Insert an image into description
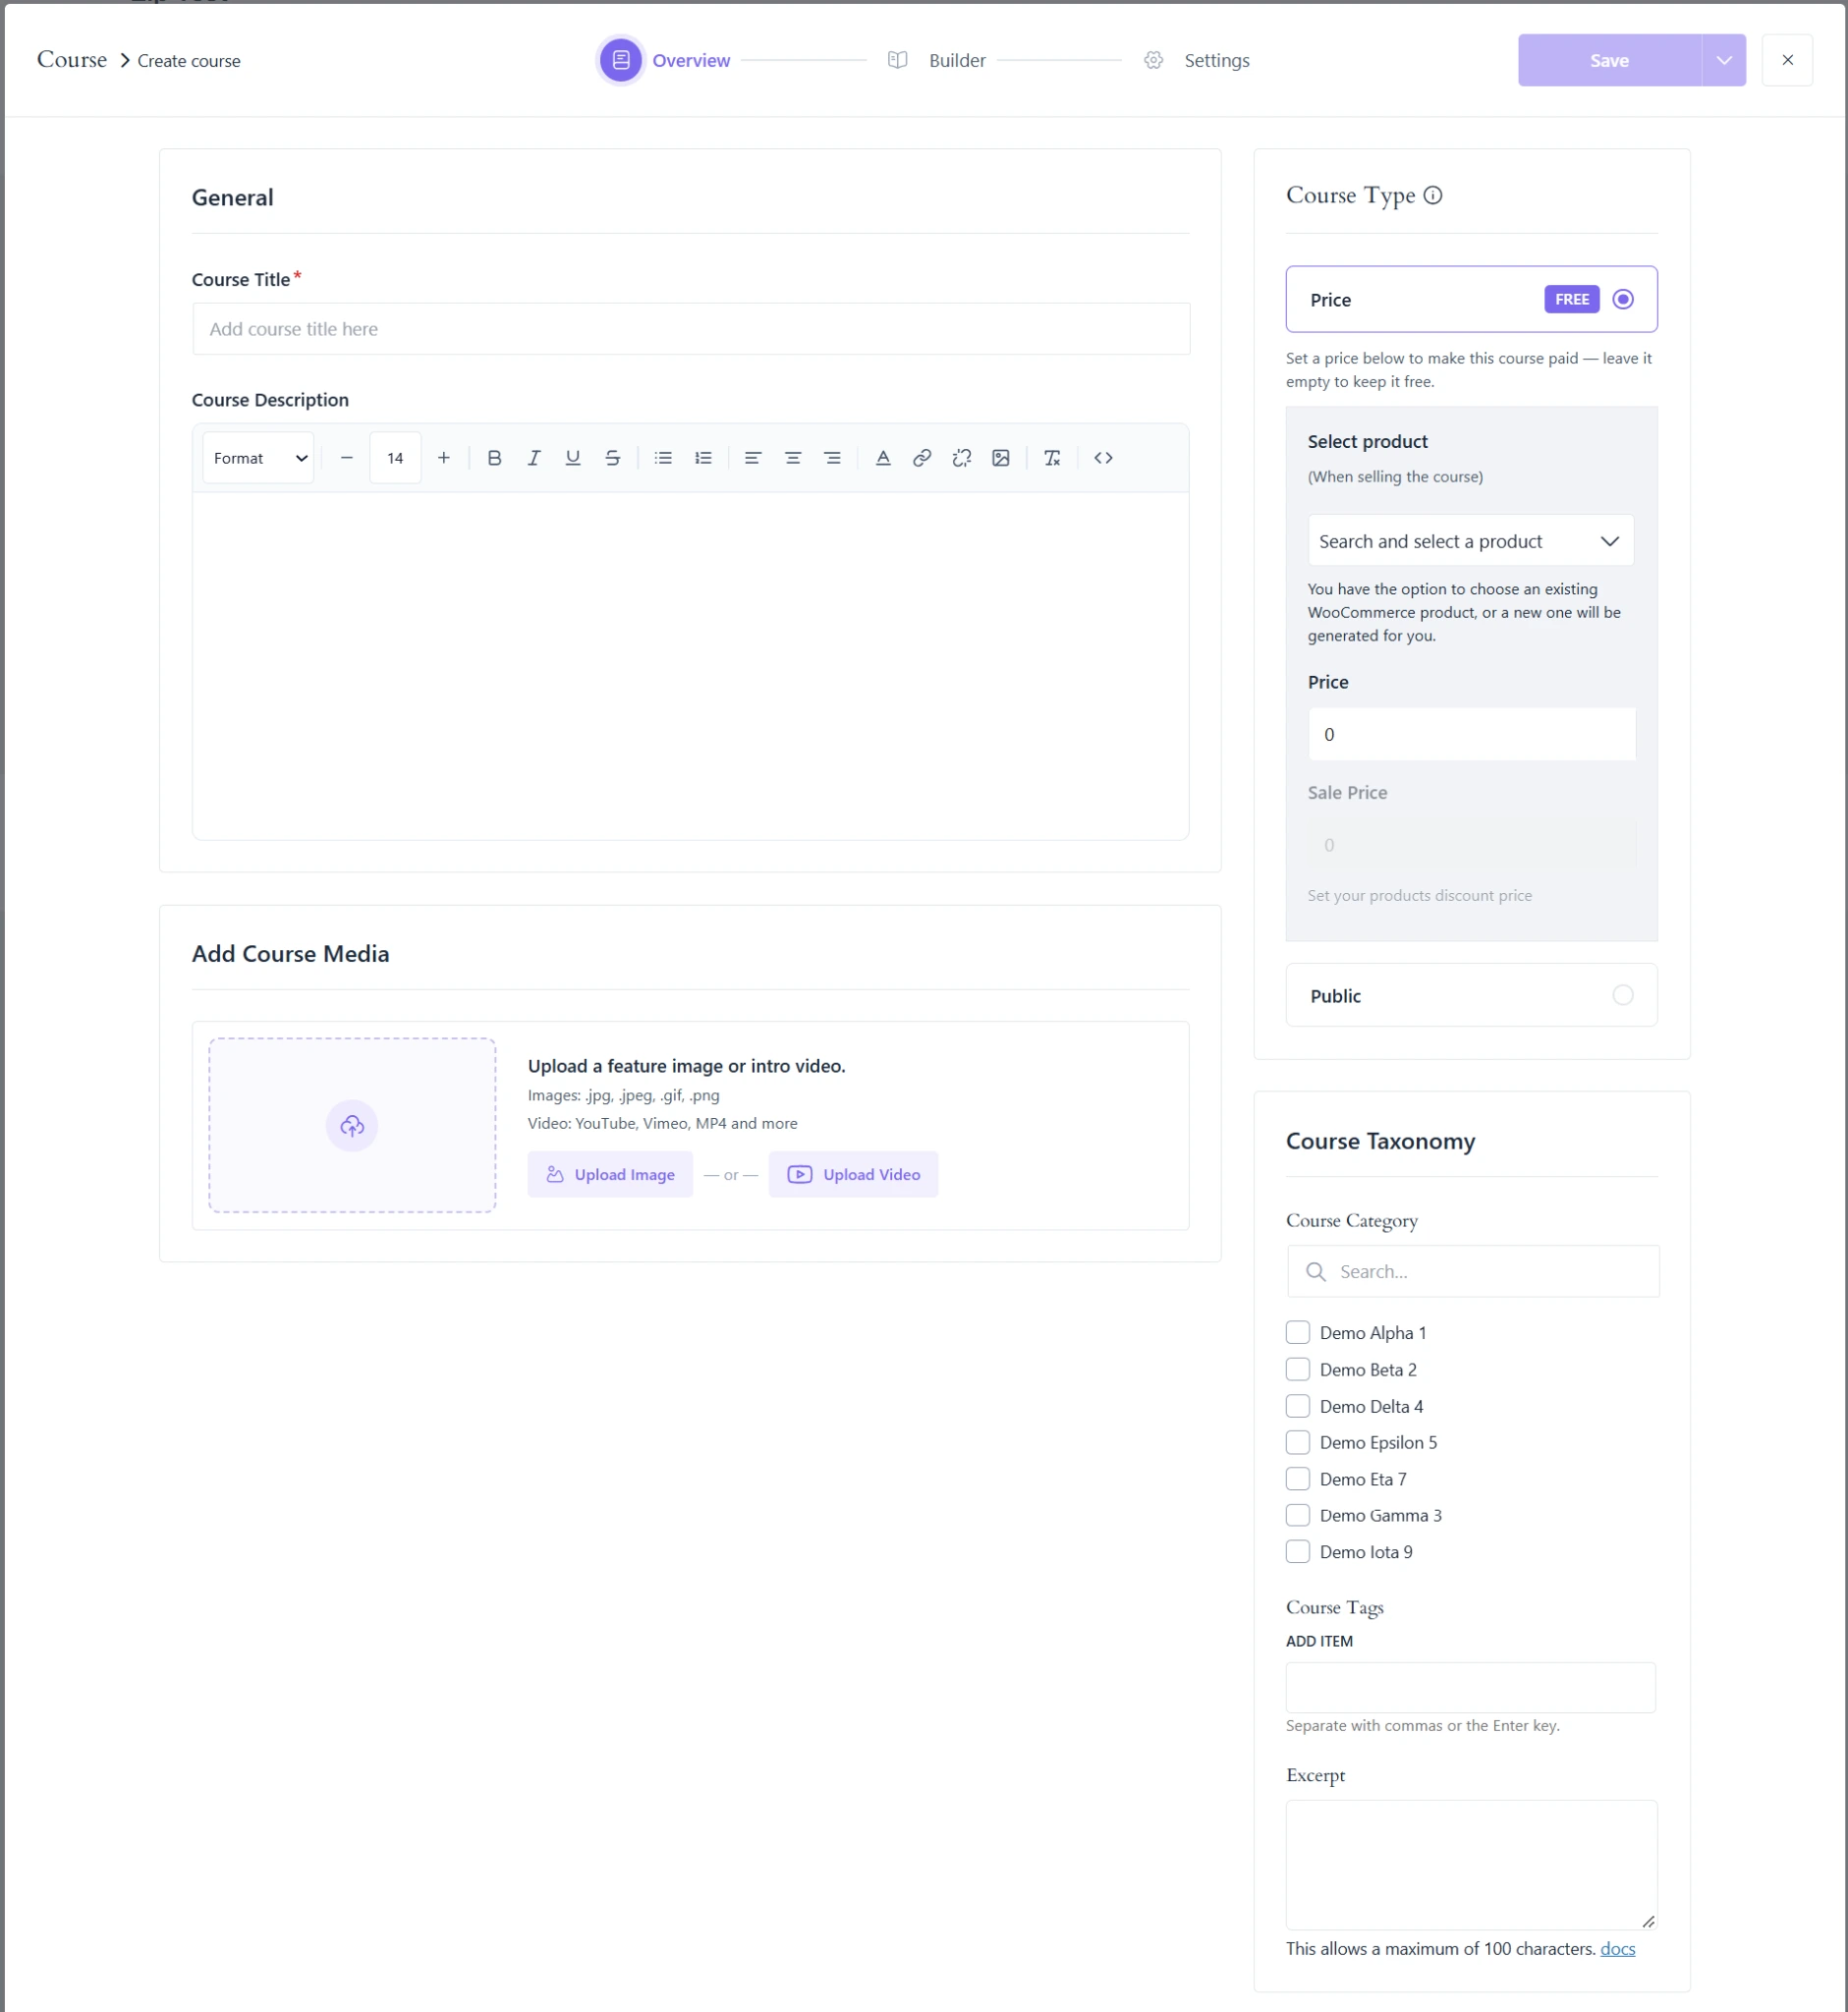Screen dimensions: 1848x2012 pos(1001,458)
